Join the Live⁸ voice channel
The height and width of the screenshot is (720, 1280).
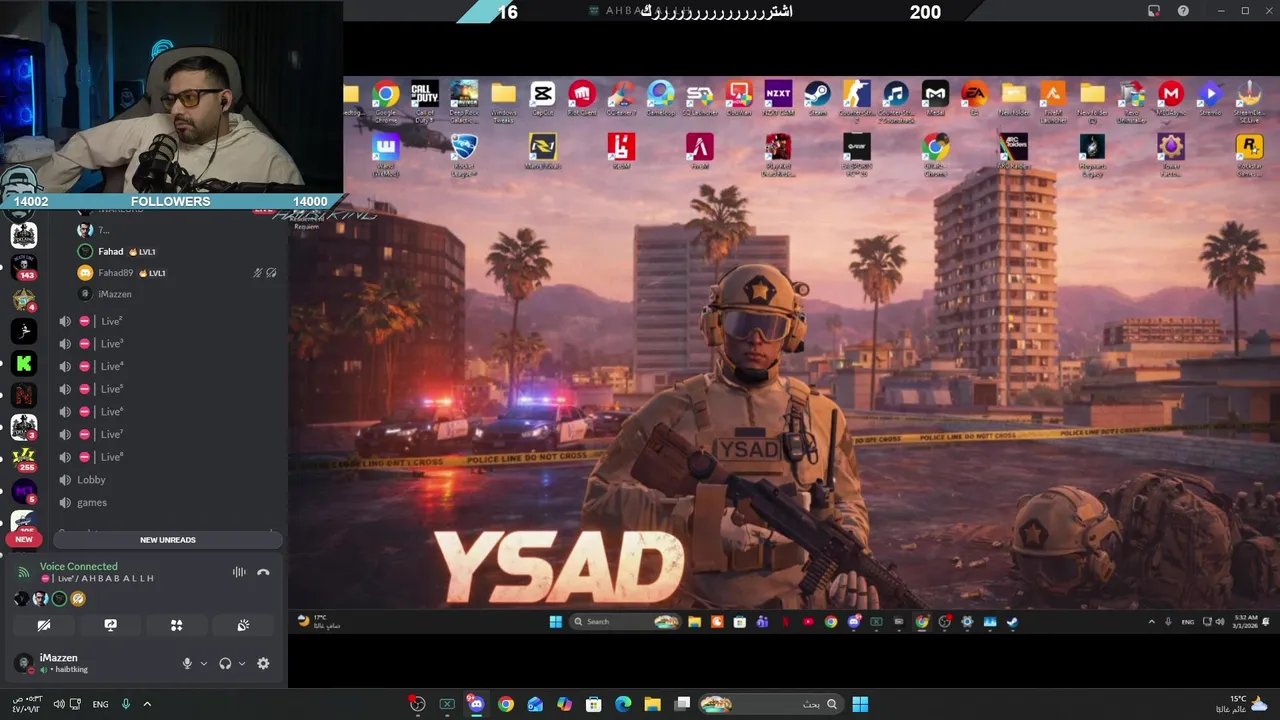[x=168, y=457]
